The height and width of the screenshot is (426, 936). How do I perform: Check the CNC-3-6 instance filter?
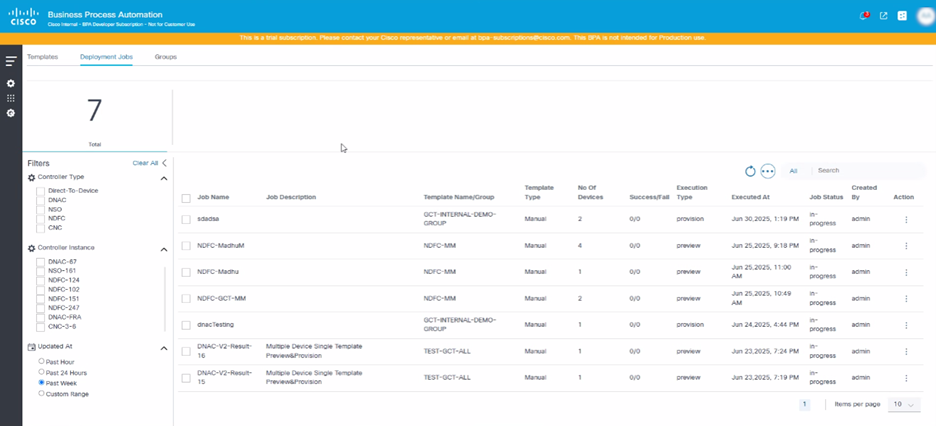click(x=41, y=327)
